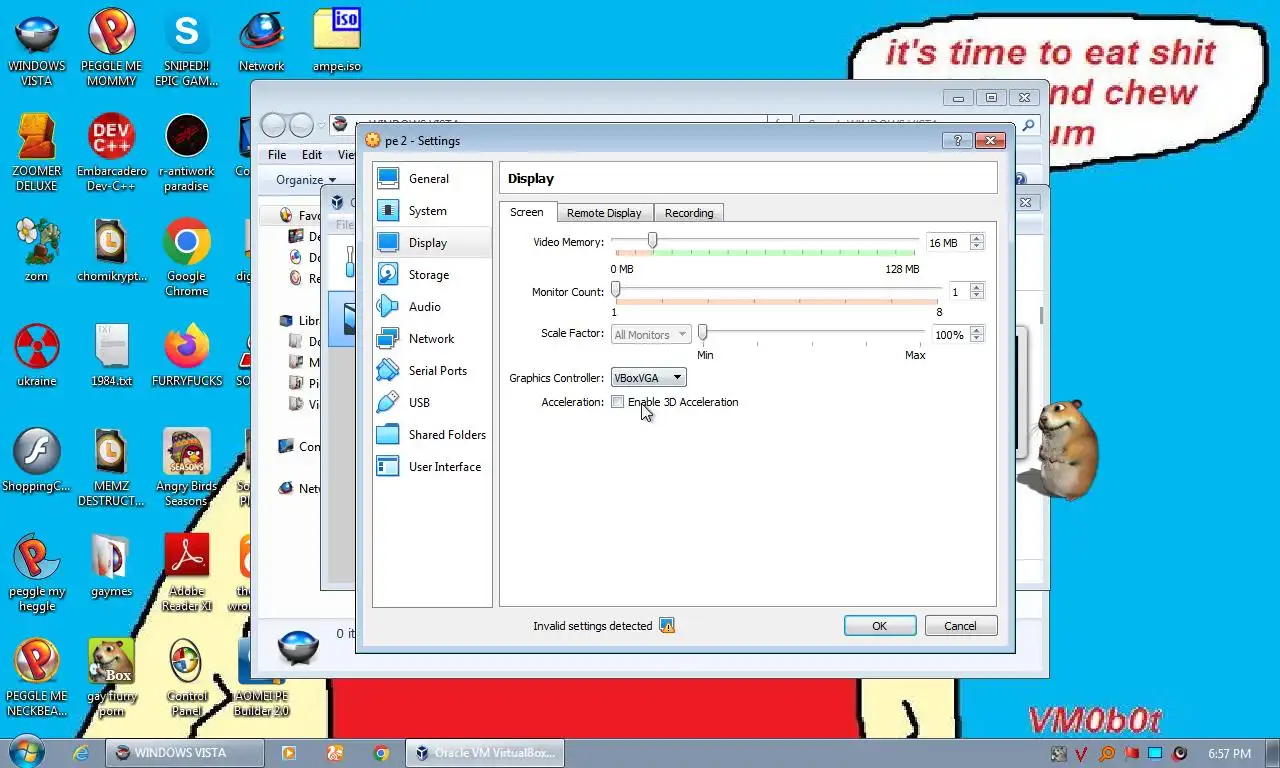Viewport: 1280px width, 768px height.
Task: Click the WINDOWS VISTA taskbar button
Action: pos(185,753)
